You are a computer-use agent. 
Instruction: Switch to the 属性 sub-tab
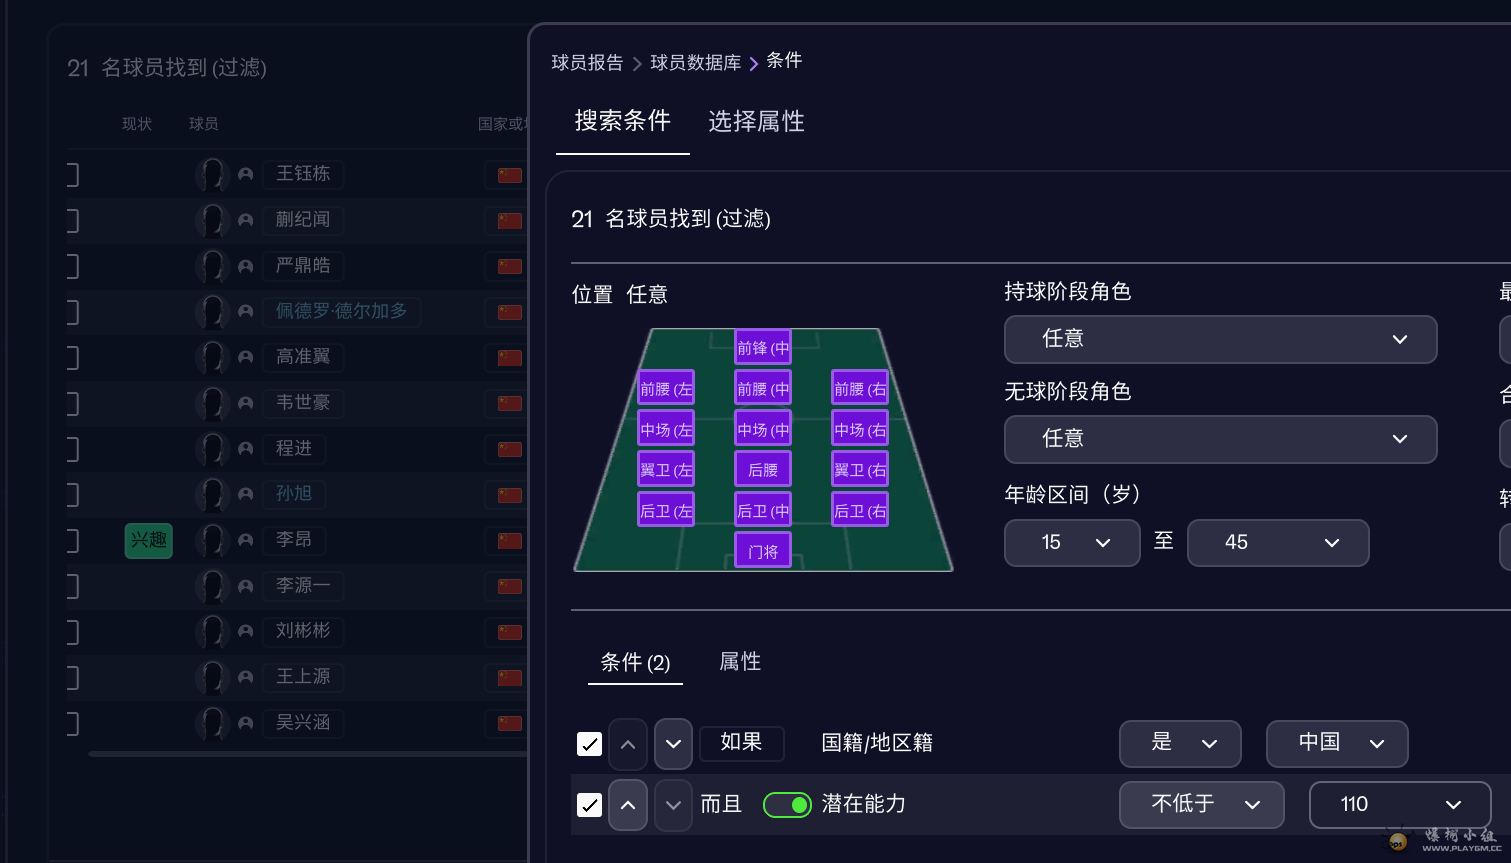coord(740,662)
